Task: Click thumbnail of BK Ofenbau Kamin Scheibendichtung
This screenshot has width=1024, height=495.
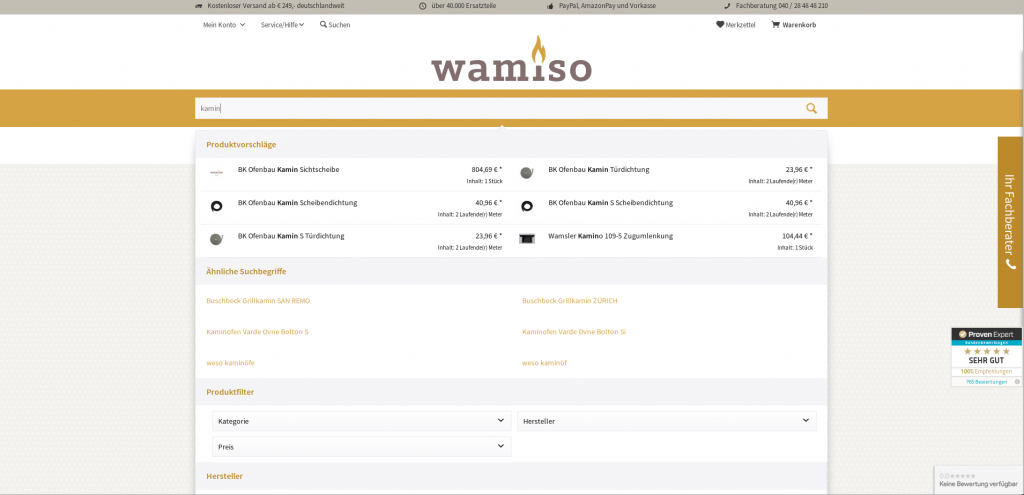Action: [217, 206]
